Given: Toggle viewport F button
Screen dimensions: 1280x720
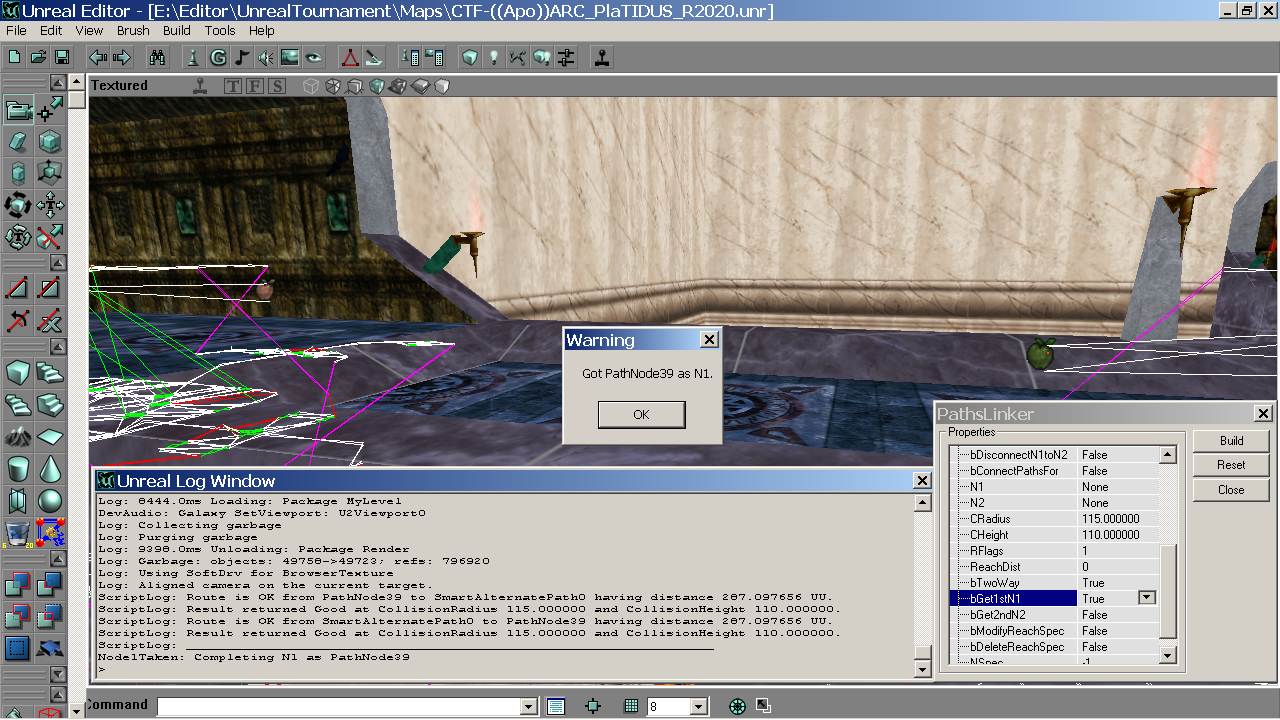Looking at the screenshot, I should click(x=255, y=86).
